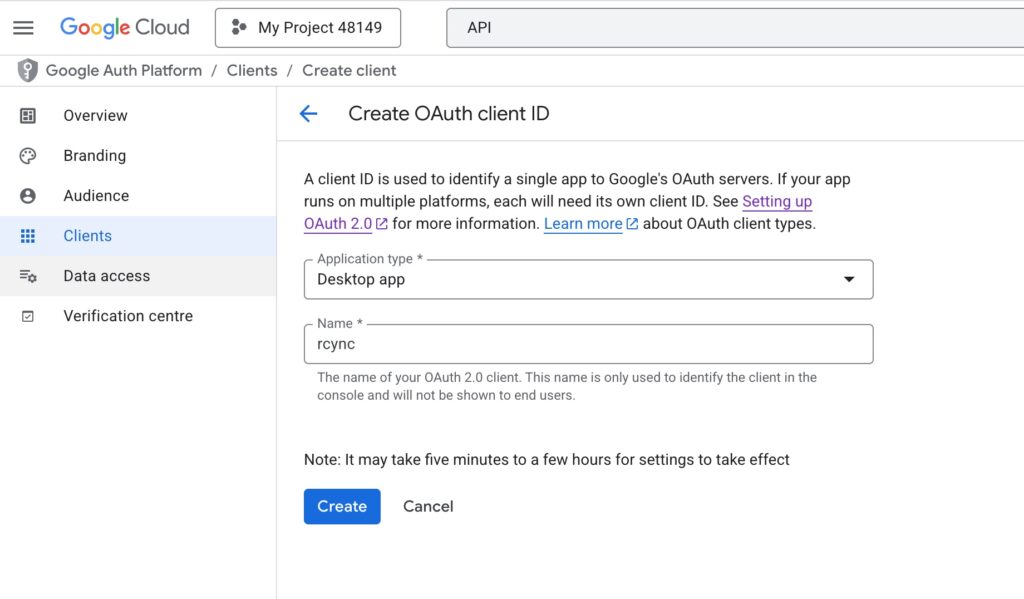Image resolution: width=1024 pixels, height=599 pixels.
Task: Click the Data access settings-list icon
Action: tap(28, 276)
